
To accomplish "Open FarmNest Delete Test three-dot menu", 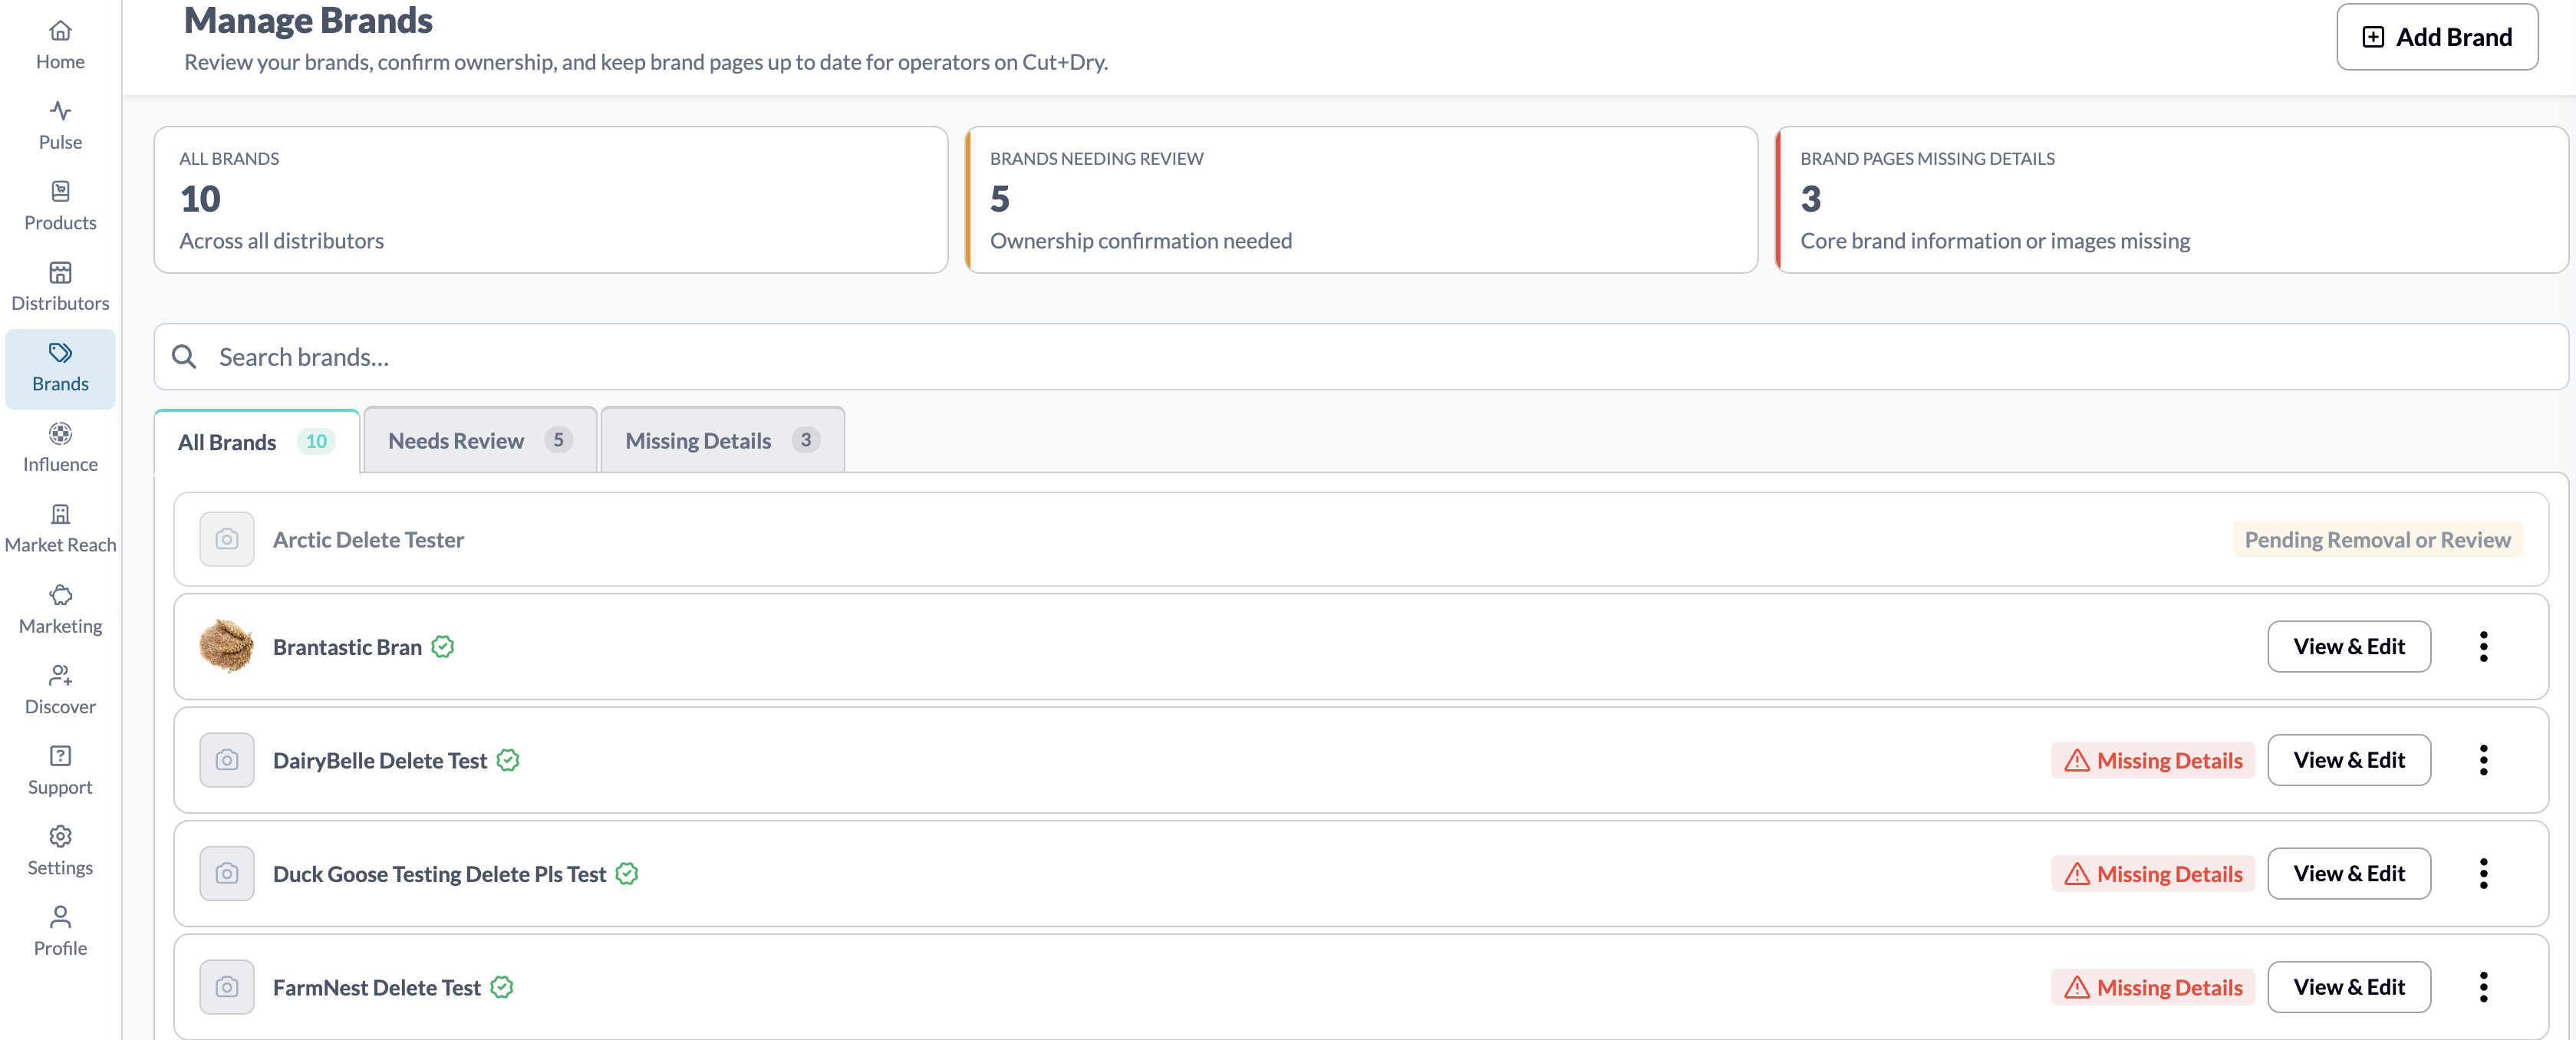I will tap(2484, 987).
